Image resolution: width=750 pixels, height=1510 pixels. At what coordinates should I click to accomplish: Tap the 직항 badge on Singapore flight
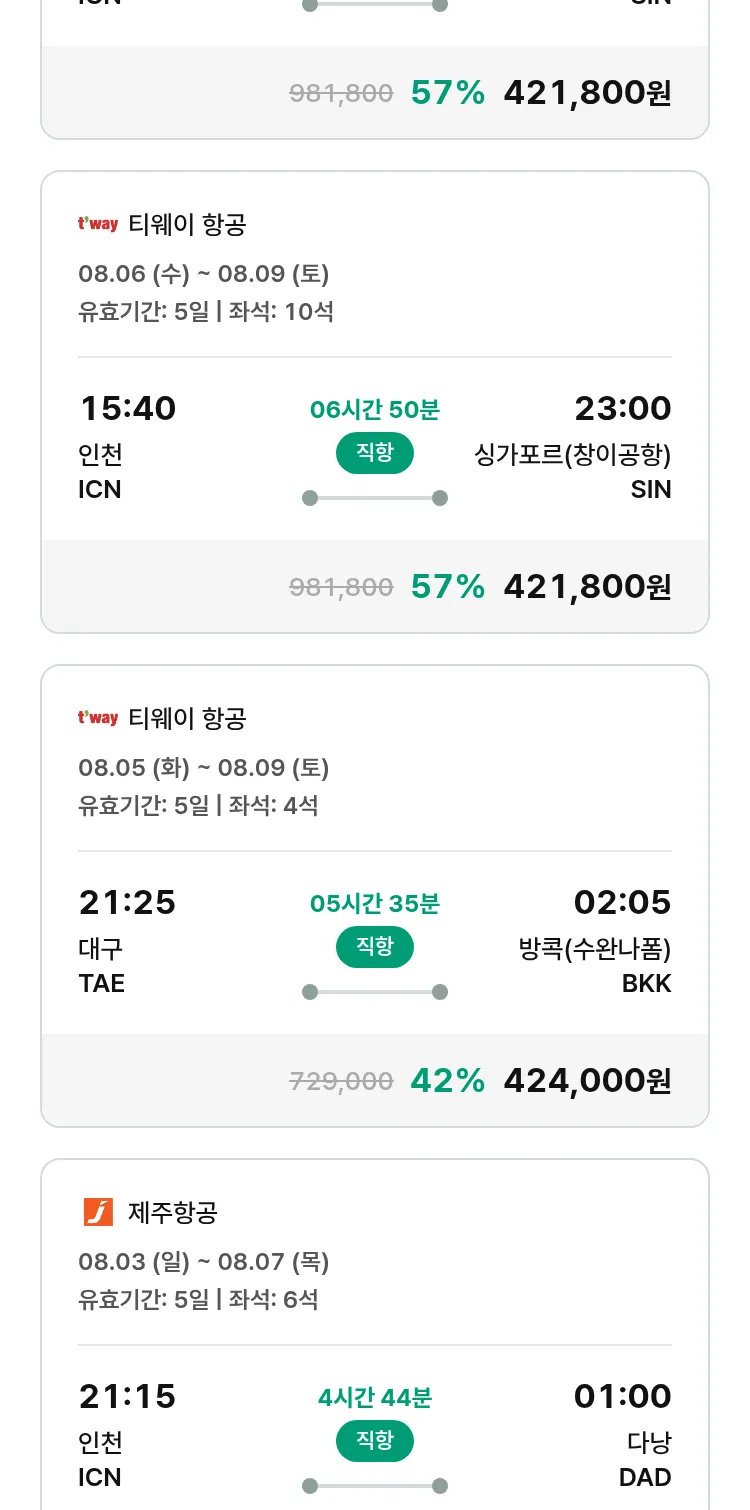[374, 453]
